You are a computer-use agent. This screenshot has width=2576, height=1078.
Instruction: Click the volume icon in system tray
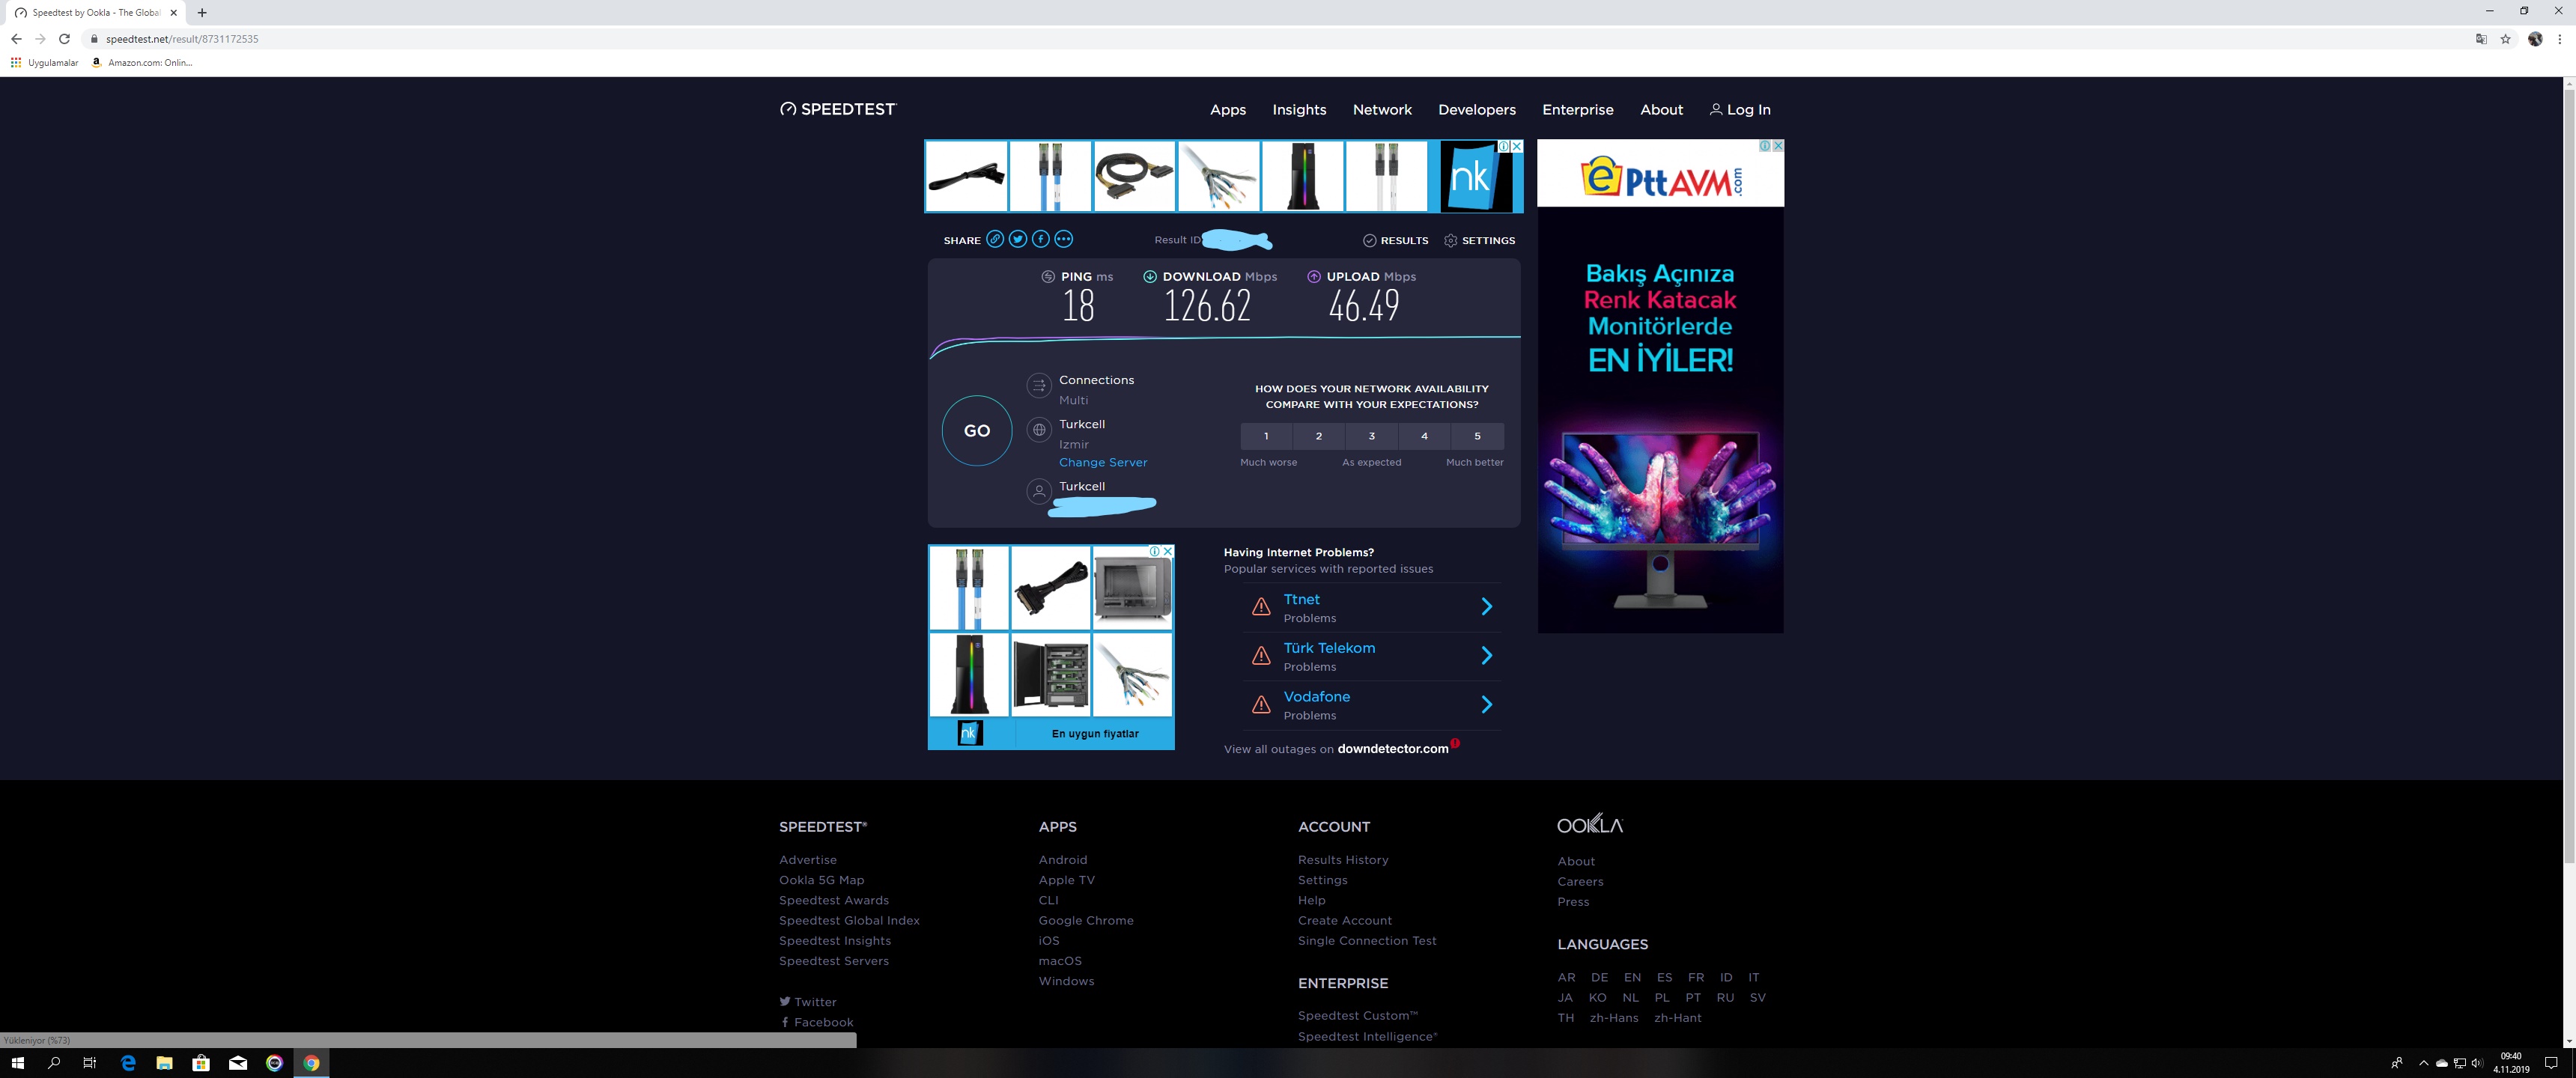point(2476,1063)
